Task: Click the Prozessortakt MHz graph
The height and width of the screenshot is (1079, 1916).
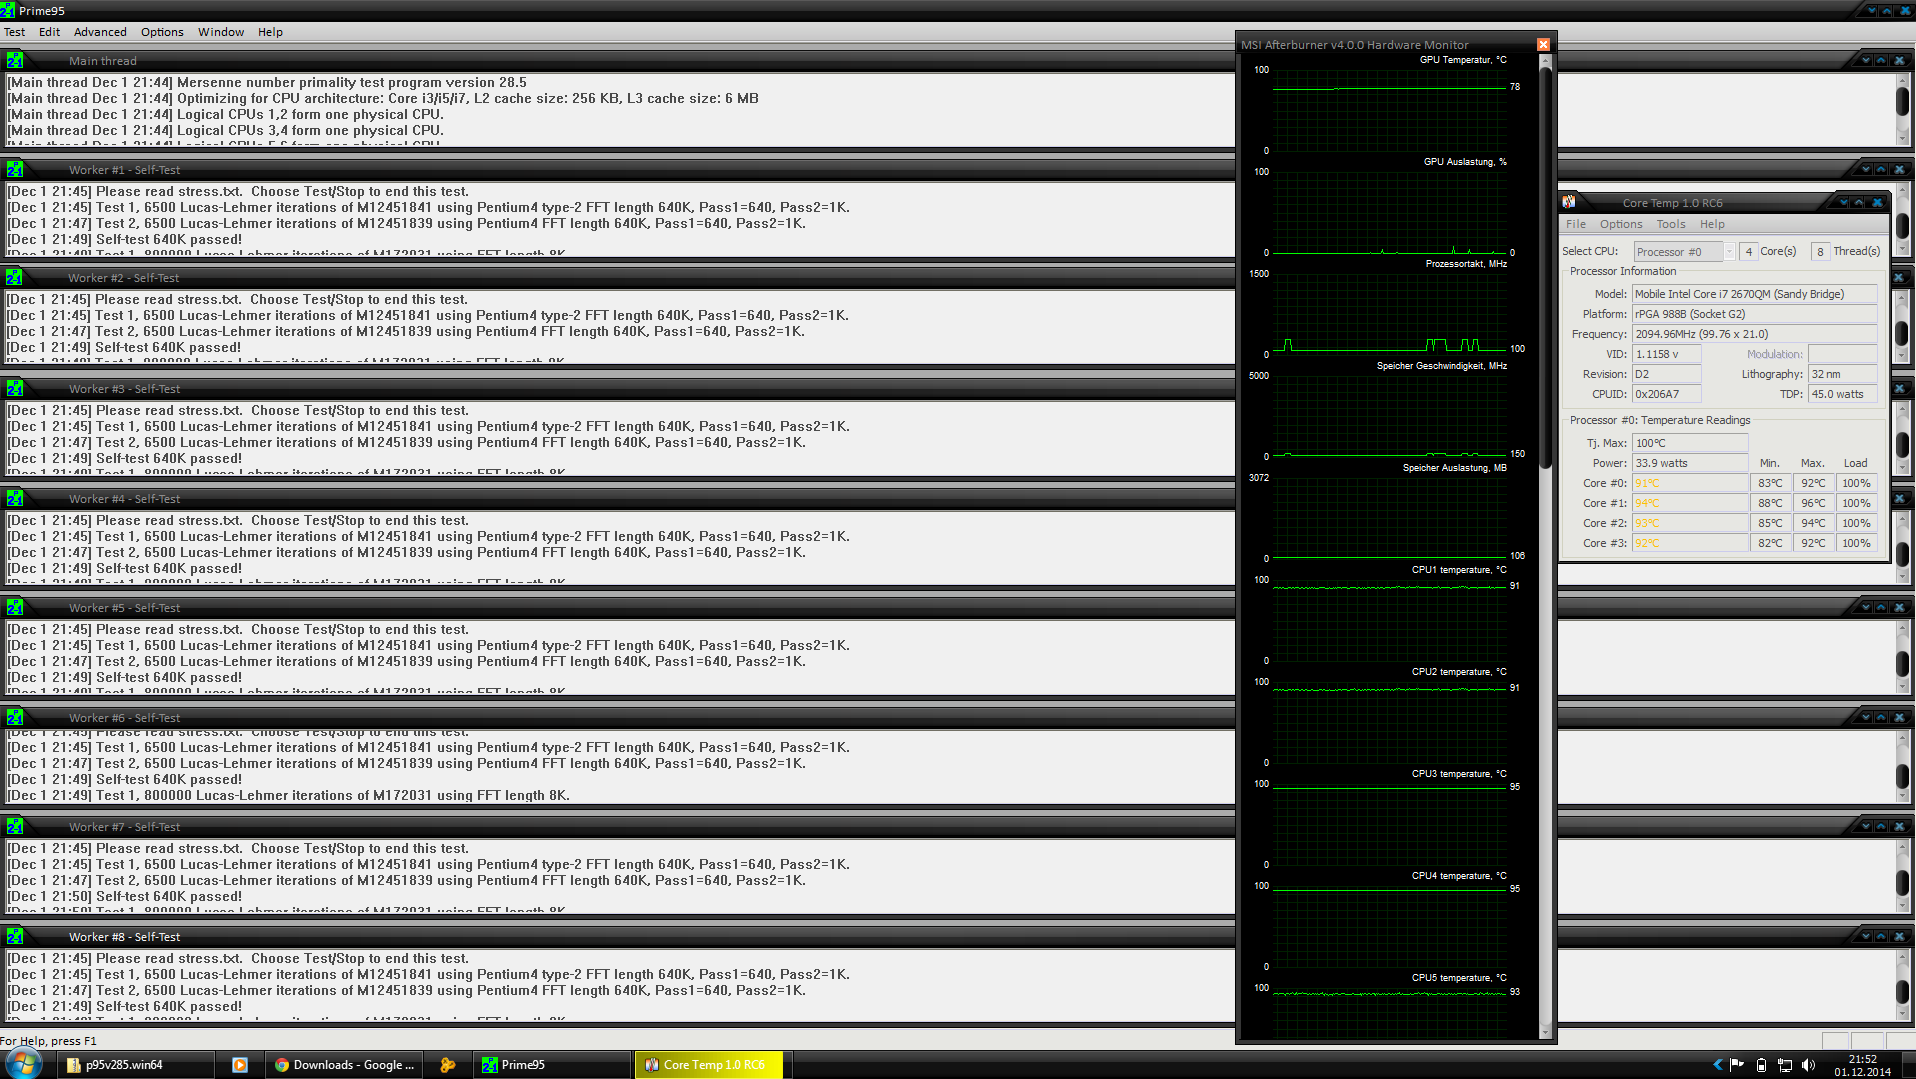Action: (1390, 314)
